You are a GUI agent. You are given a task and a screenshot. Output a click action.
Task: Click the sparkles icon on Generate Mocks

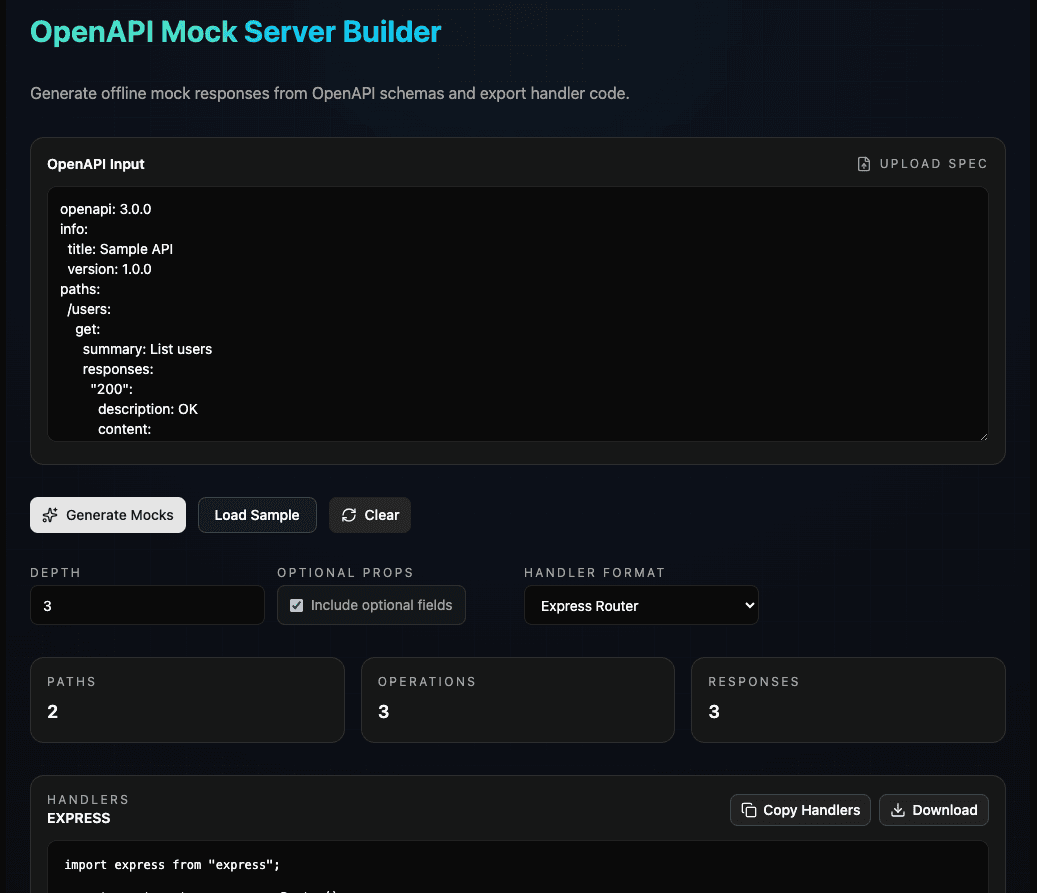click(x=50, y=515)
